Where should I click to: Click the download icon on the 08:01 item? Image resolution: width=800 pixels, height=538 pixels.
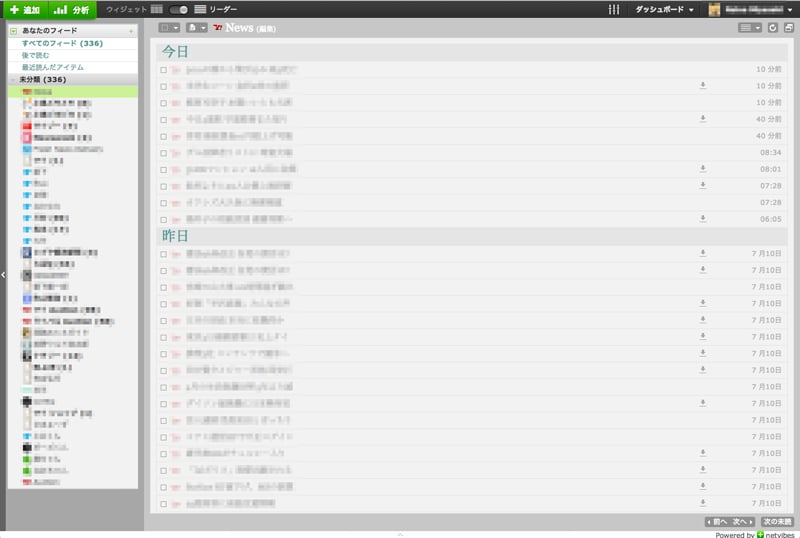[703, 169]
